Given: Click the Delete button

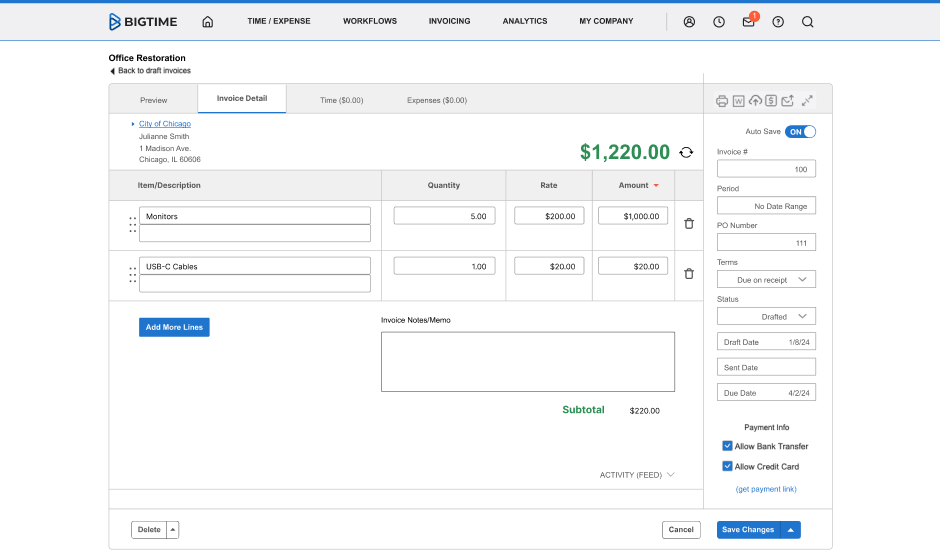Looking at the screenshot, I should coord(149,530).
